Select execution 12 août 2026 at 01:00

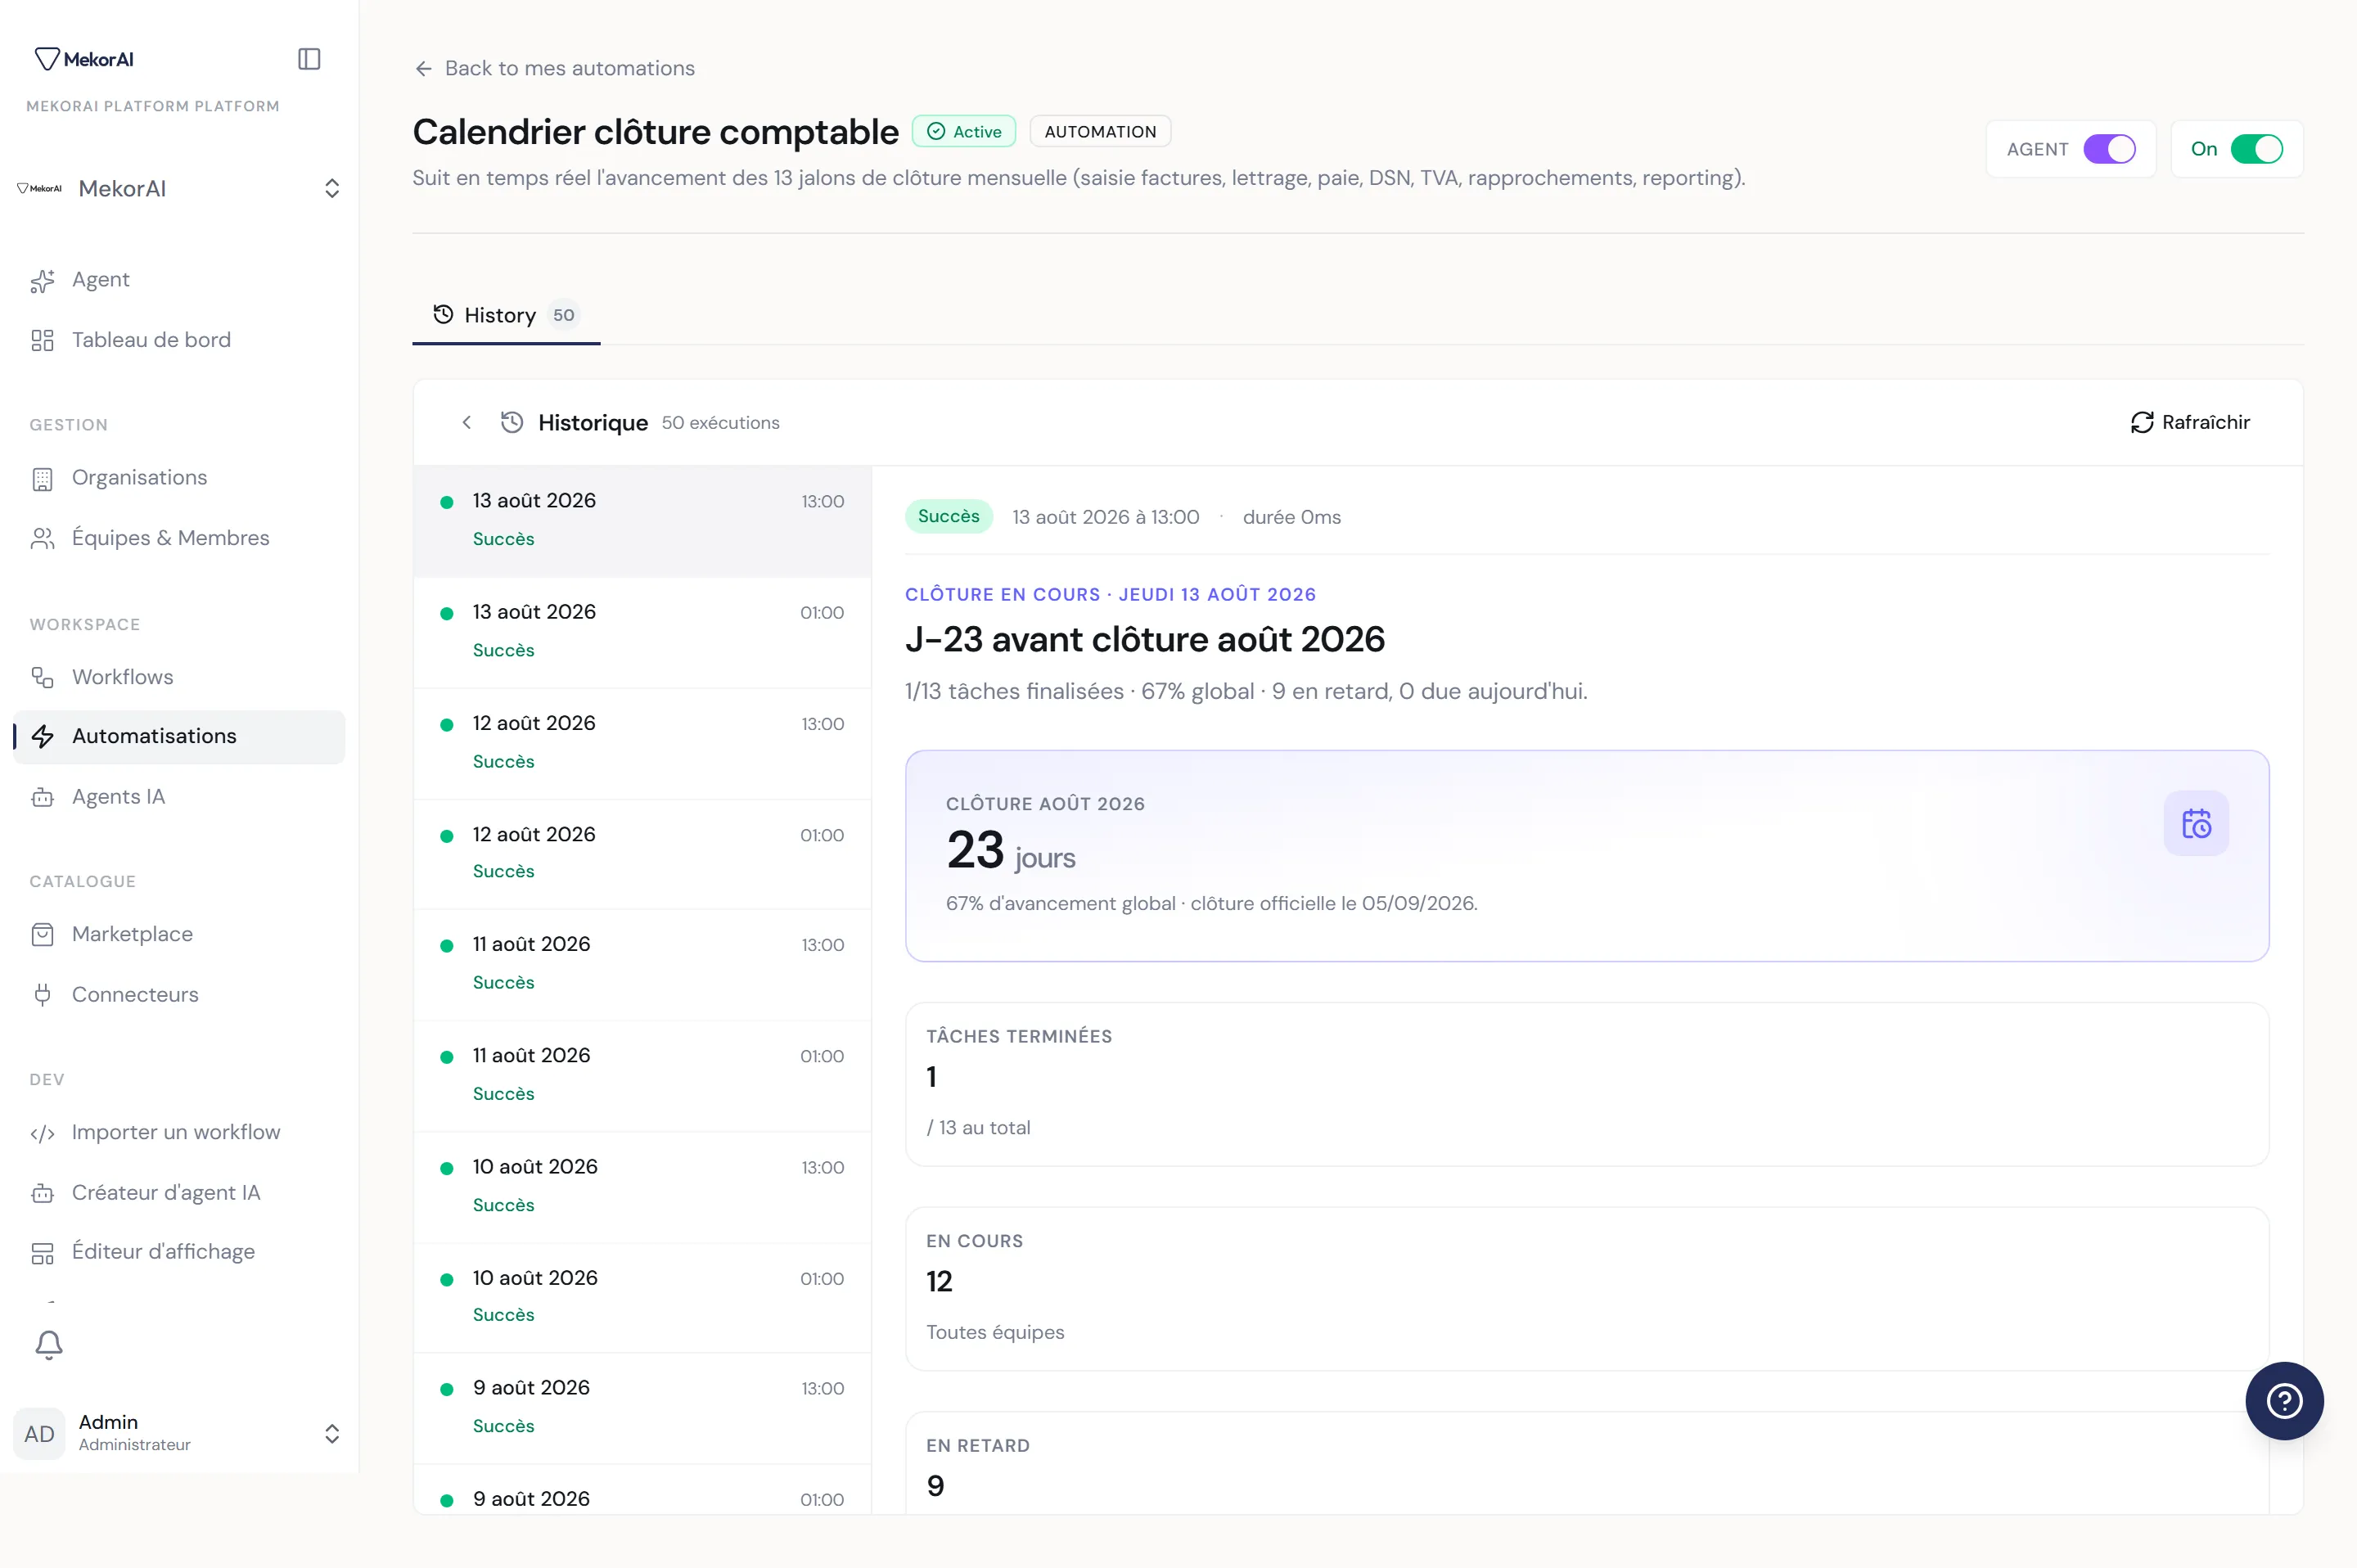tap(642, 853)
